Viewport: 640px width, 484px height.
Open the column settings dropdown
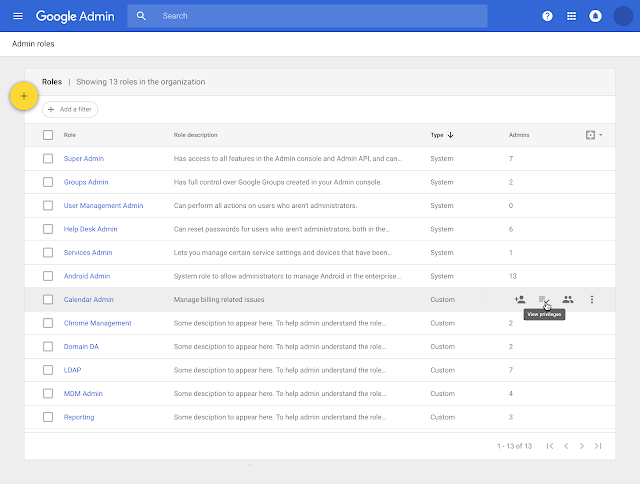point(593,135)
